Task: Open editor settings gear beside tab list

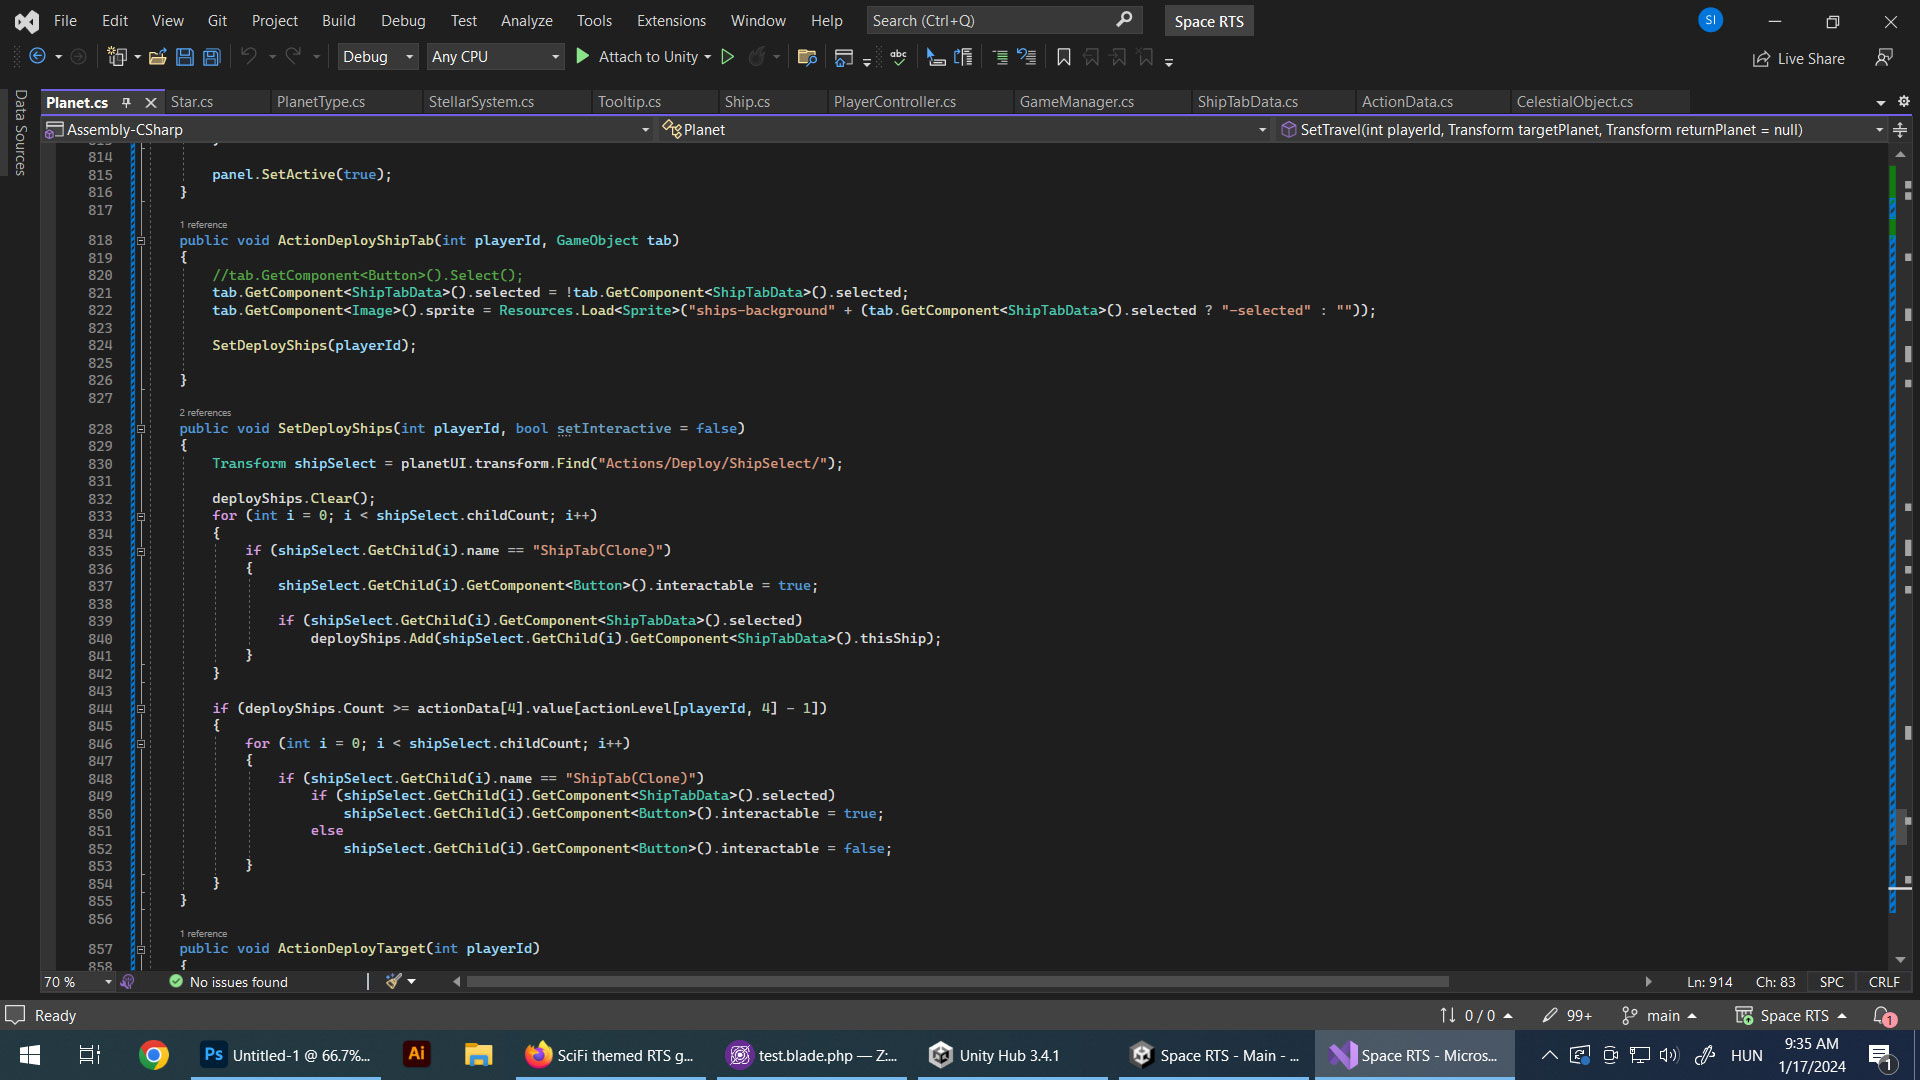Action: point(1904,101)
